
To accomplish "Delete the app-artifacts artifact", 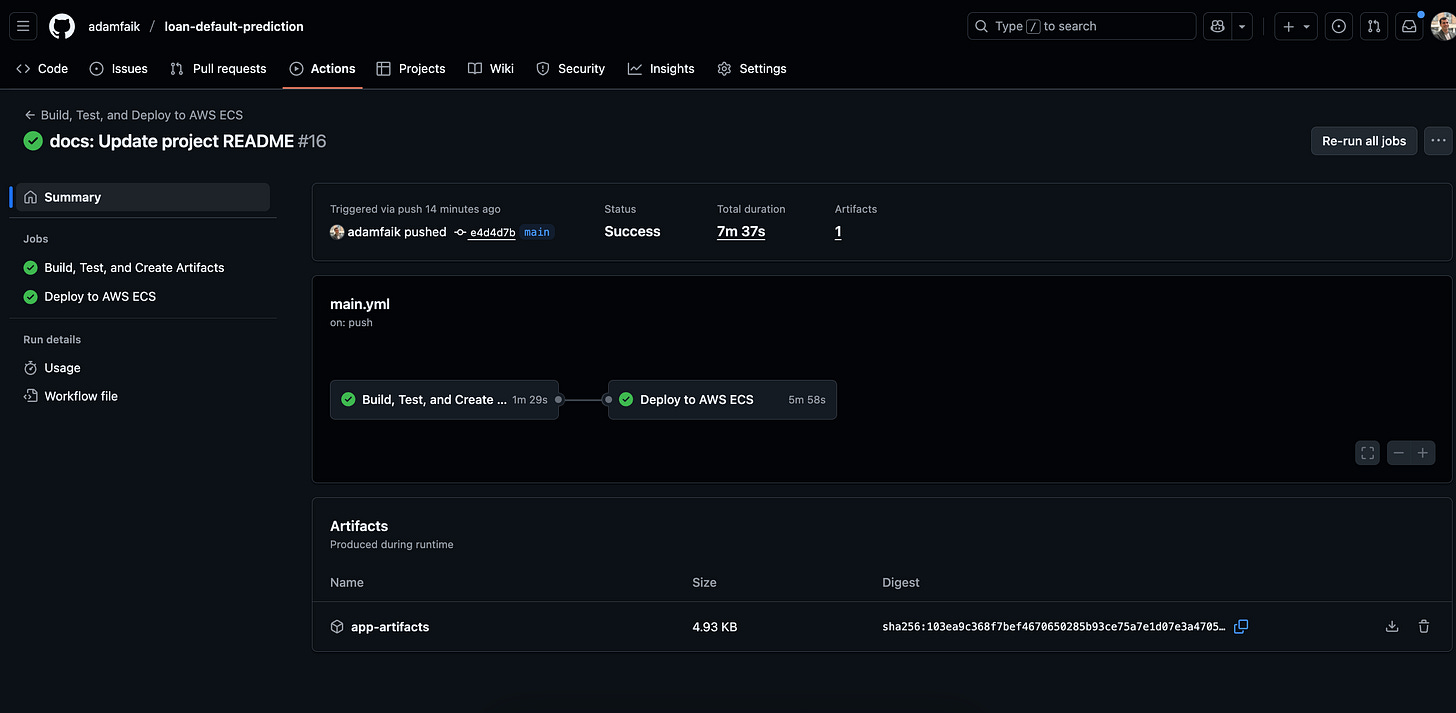I will (1424, 627).
